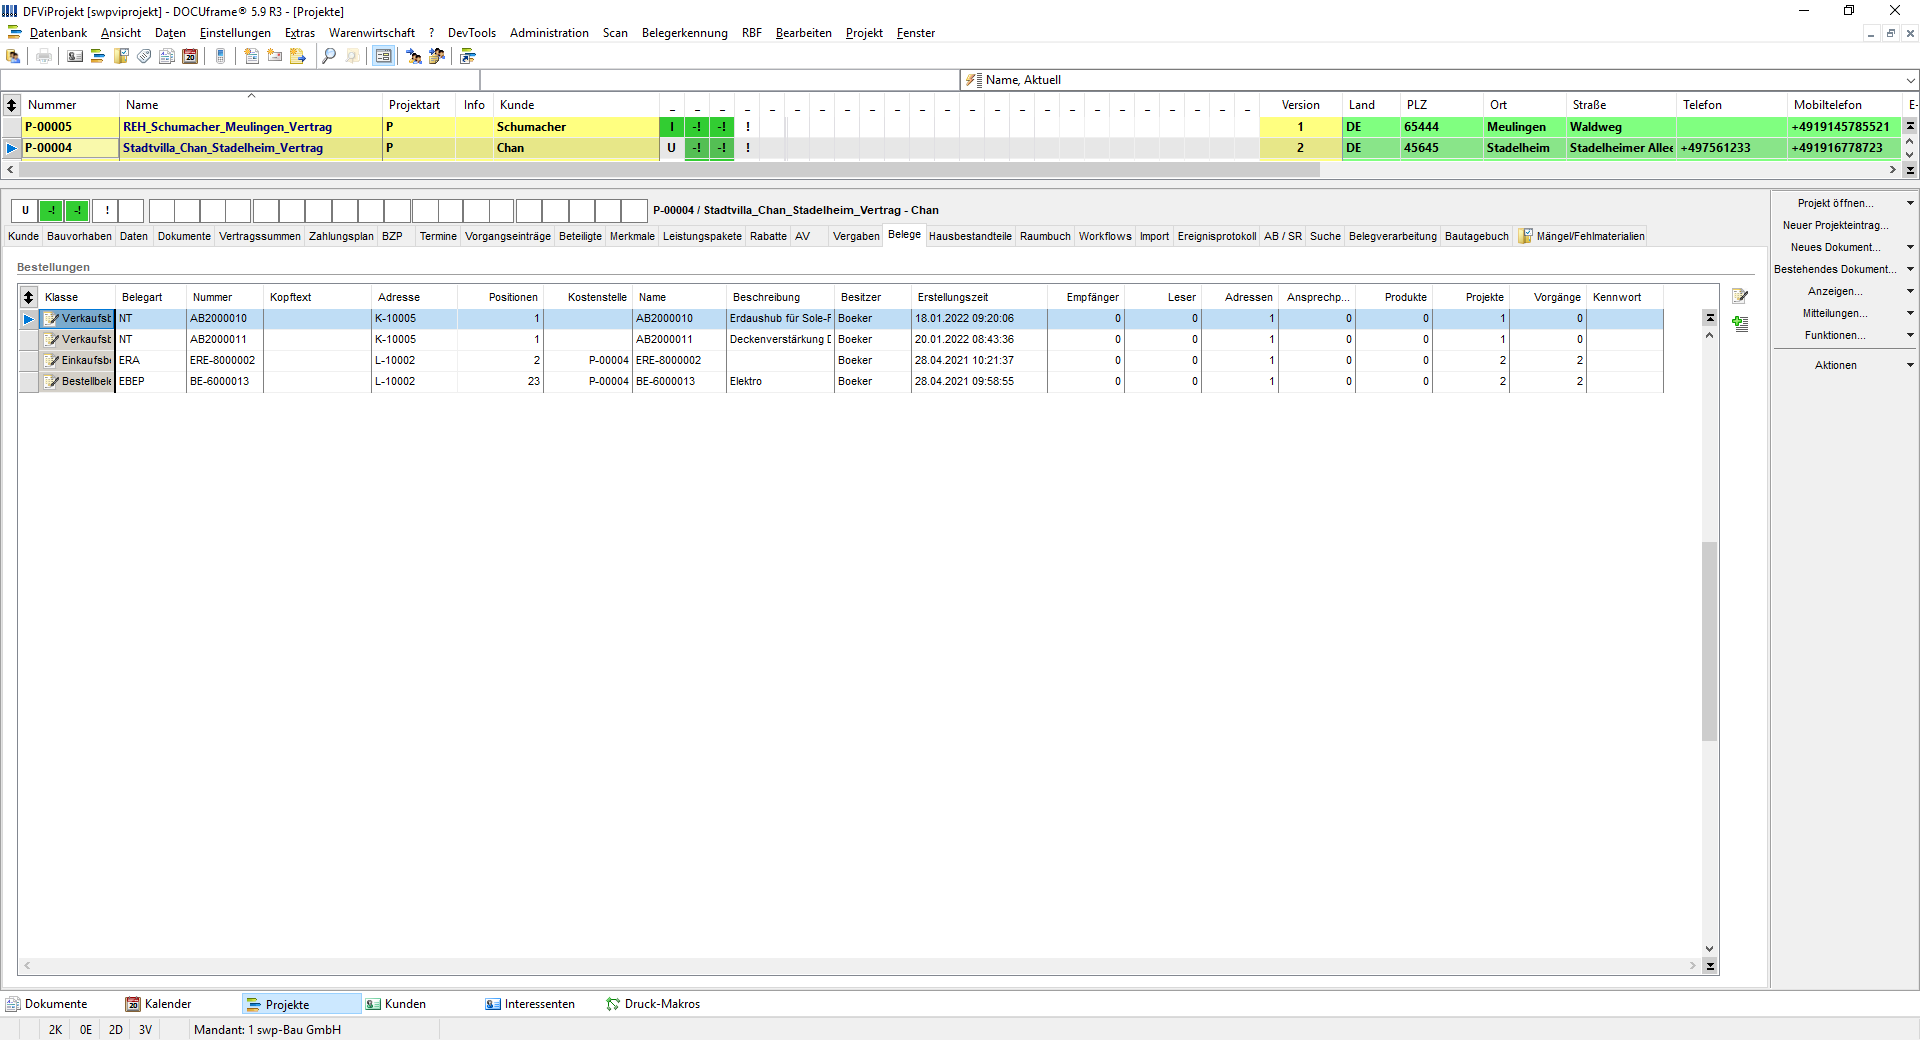Click the Neuer Projekteintrag button
This screenshot has height=1040, width=1920.
[x=1835, y=225]
